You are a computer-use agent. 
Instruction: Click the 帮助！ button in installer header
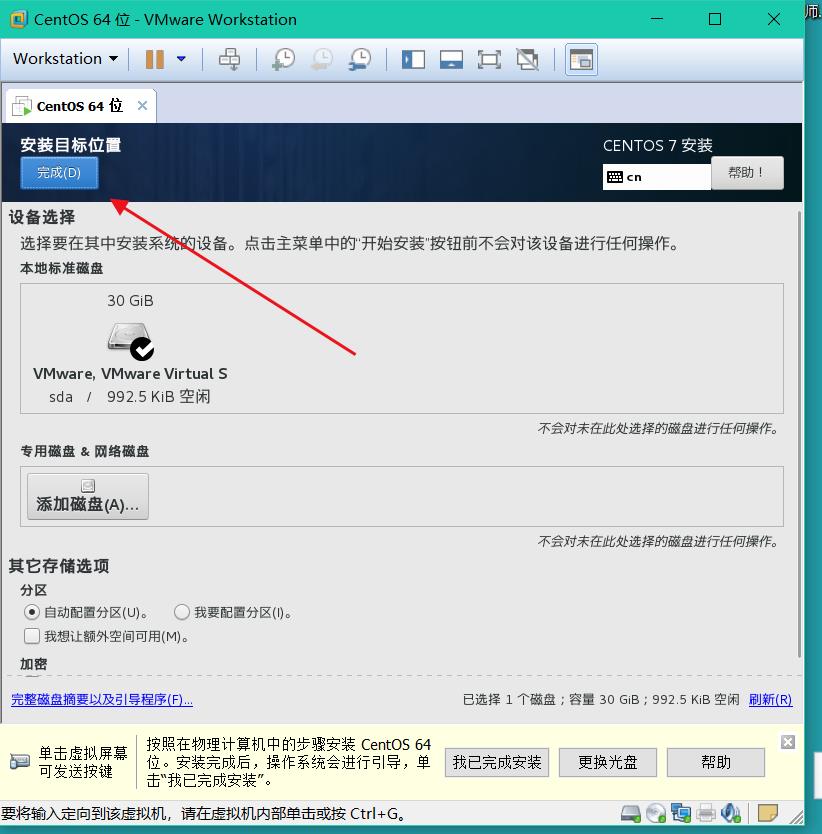tap(747, 173)
